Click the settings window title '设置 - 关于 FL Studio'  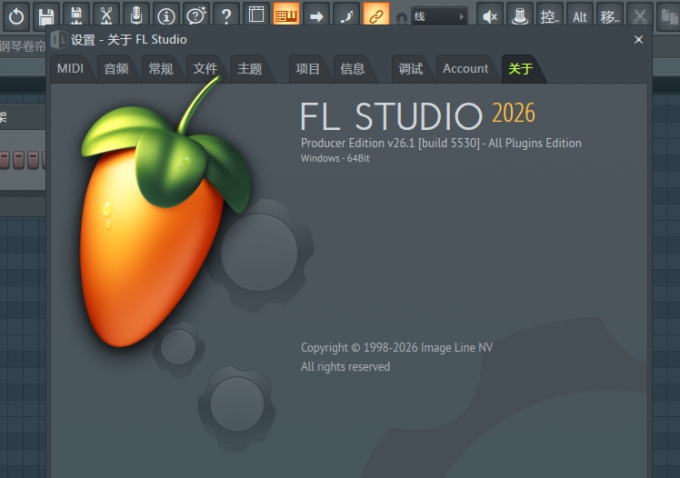[x=129, y=39]
